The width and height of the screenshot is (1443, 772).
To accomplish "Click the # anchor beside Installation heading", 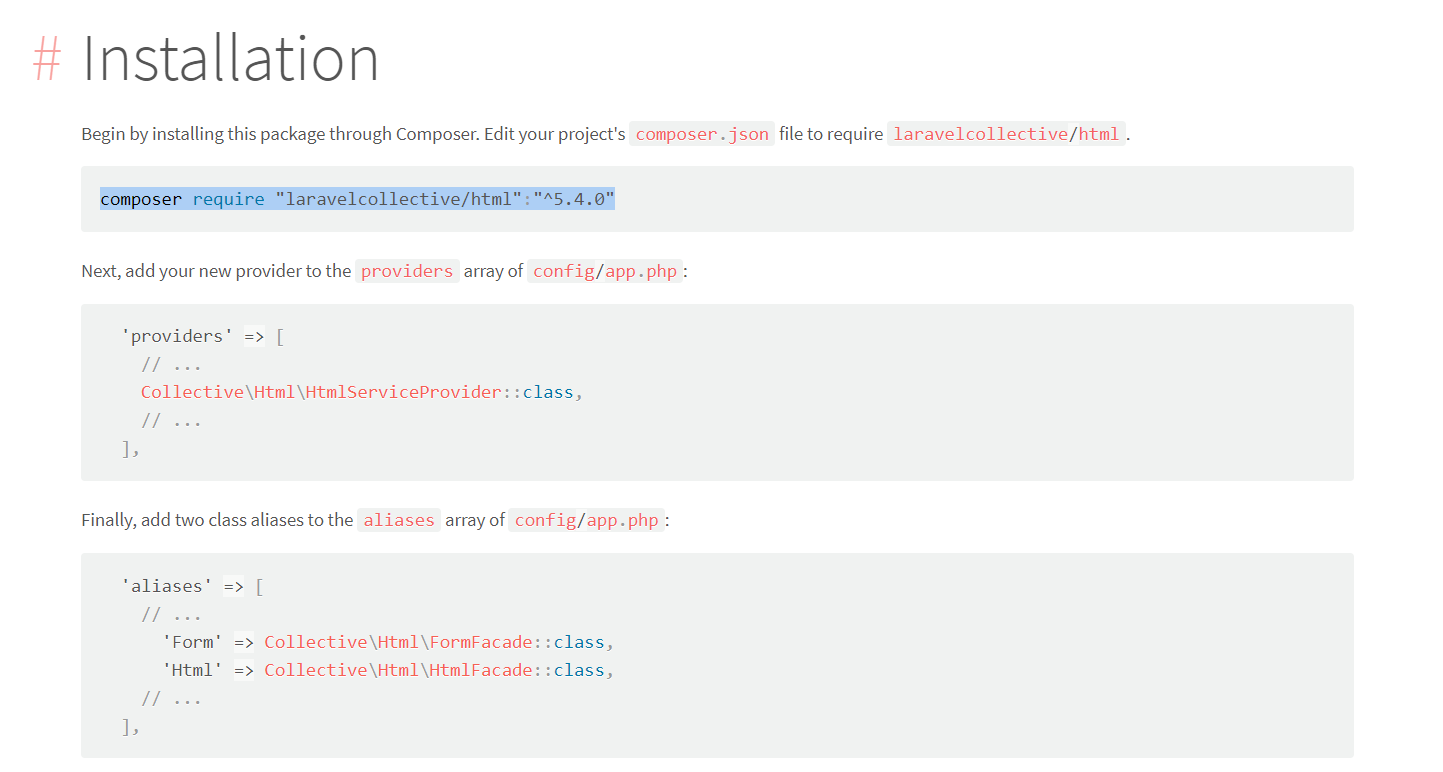I will pos(47,58).
